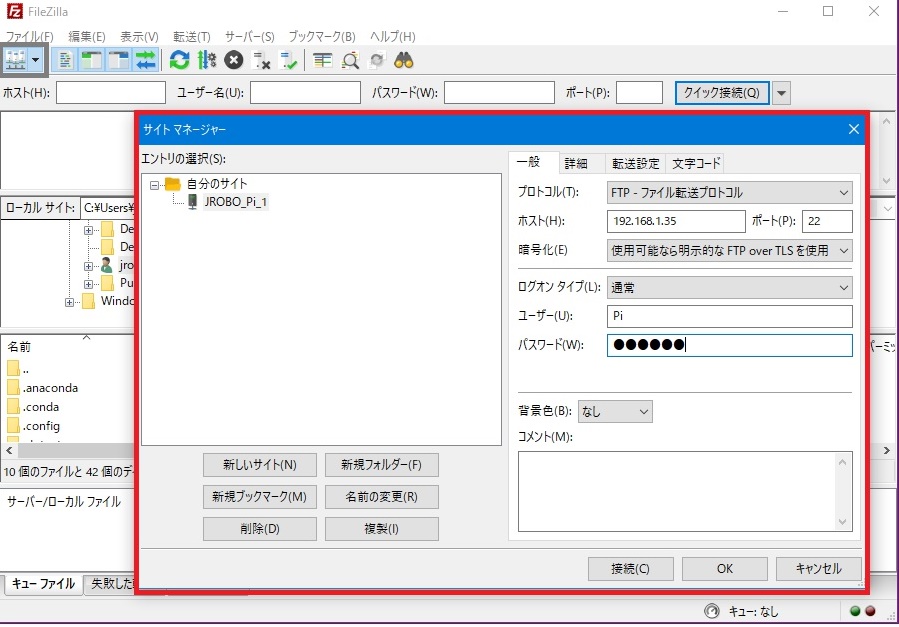Open the ファイル(F) menu
Viewport: 899px width, 627px height.
click(30, 37)
